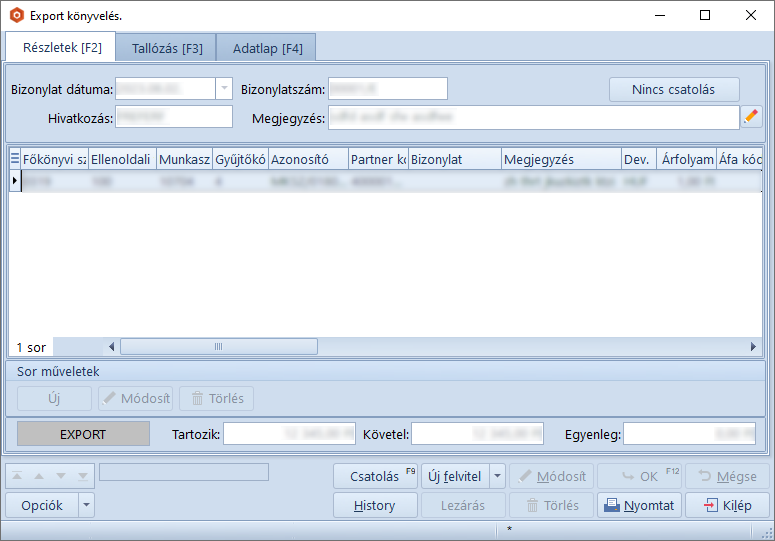Viewport: 775px width, 541px height.
Task: Click the Nyomtat printer button
Action: [x=639, y=506]
